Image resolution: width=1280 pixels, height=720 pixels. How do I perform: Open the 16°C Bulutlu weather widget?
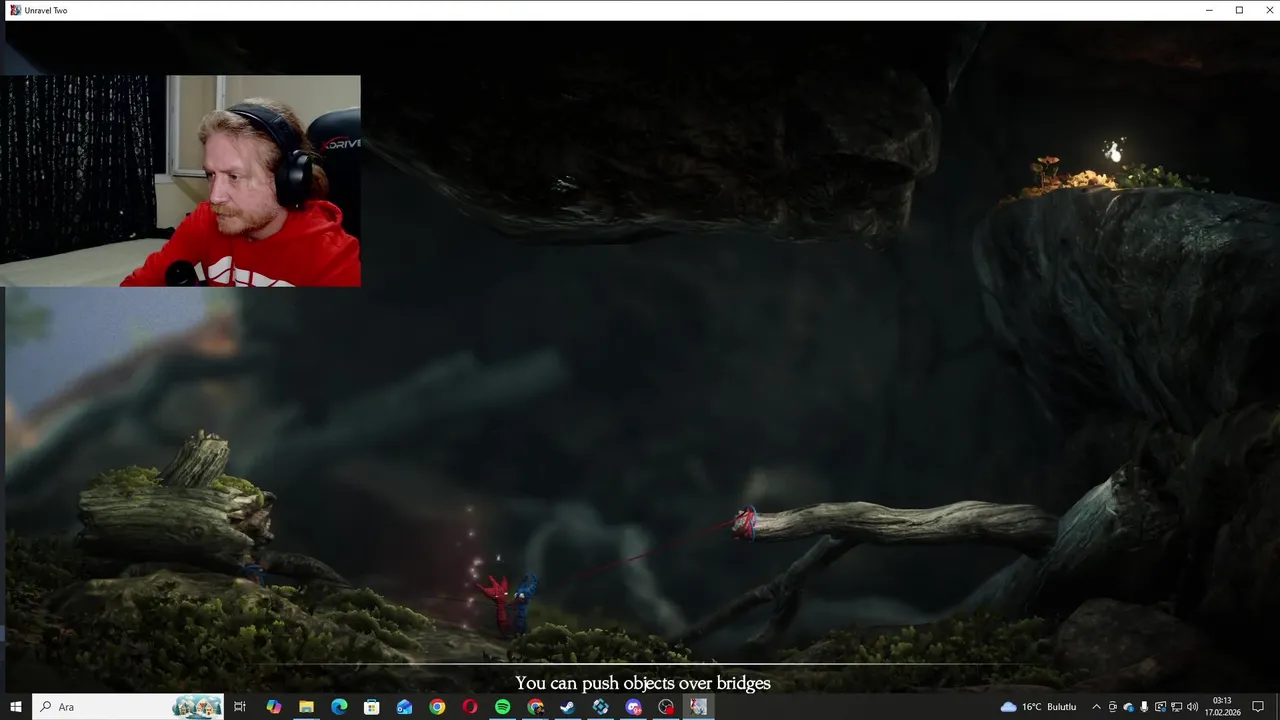[1039, 707]
